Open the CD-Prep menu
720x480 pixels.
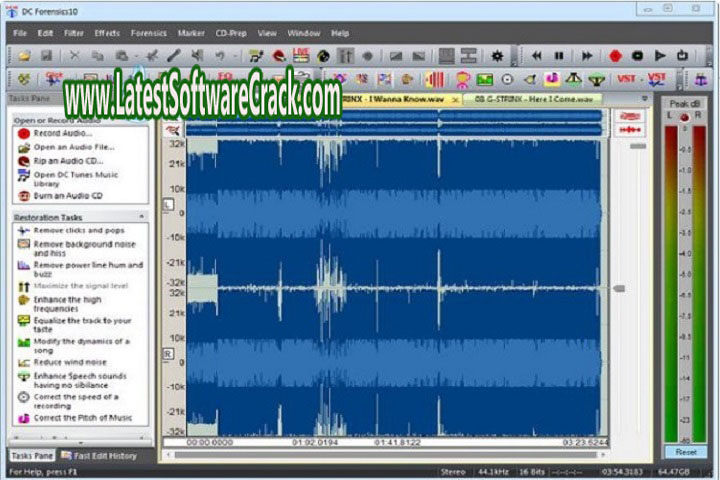pos(231,33)
